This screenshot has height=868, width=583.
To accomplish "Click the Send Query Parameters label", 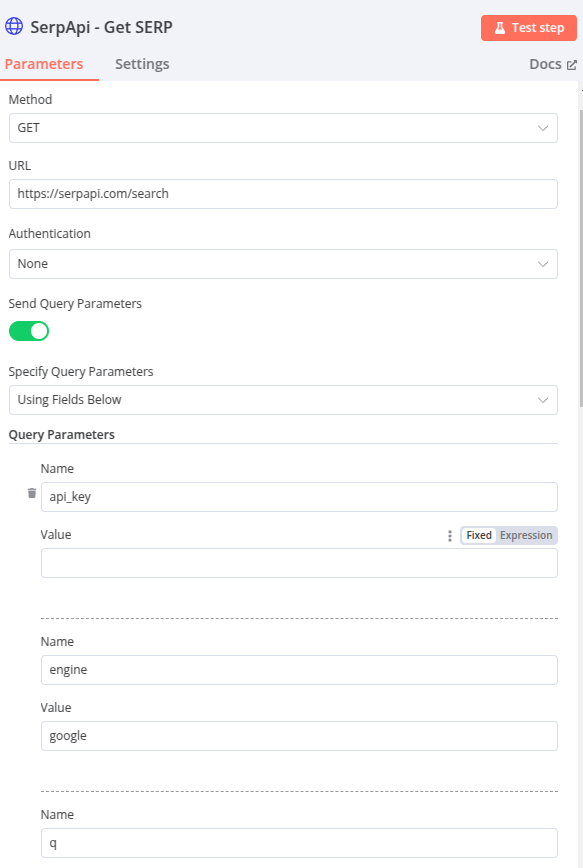I will click(x=75, y=303).
